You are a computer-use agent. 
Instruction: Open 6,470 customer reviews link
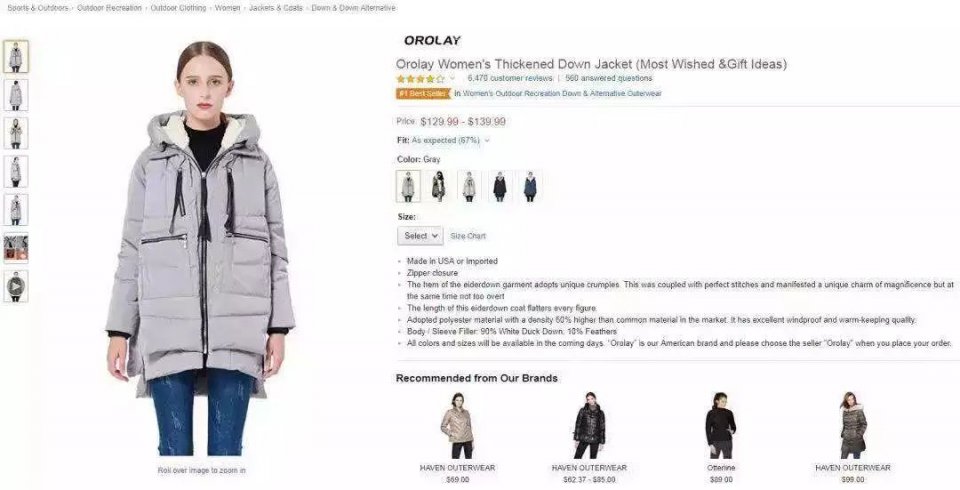pyautogui.click(x=509, y=78)
